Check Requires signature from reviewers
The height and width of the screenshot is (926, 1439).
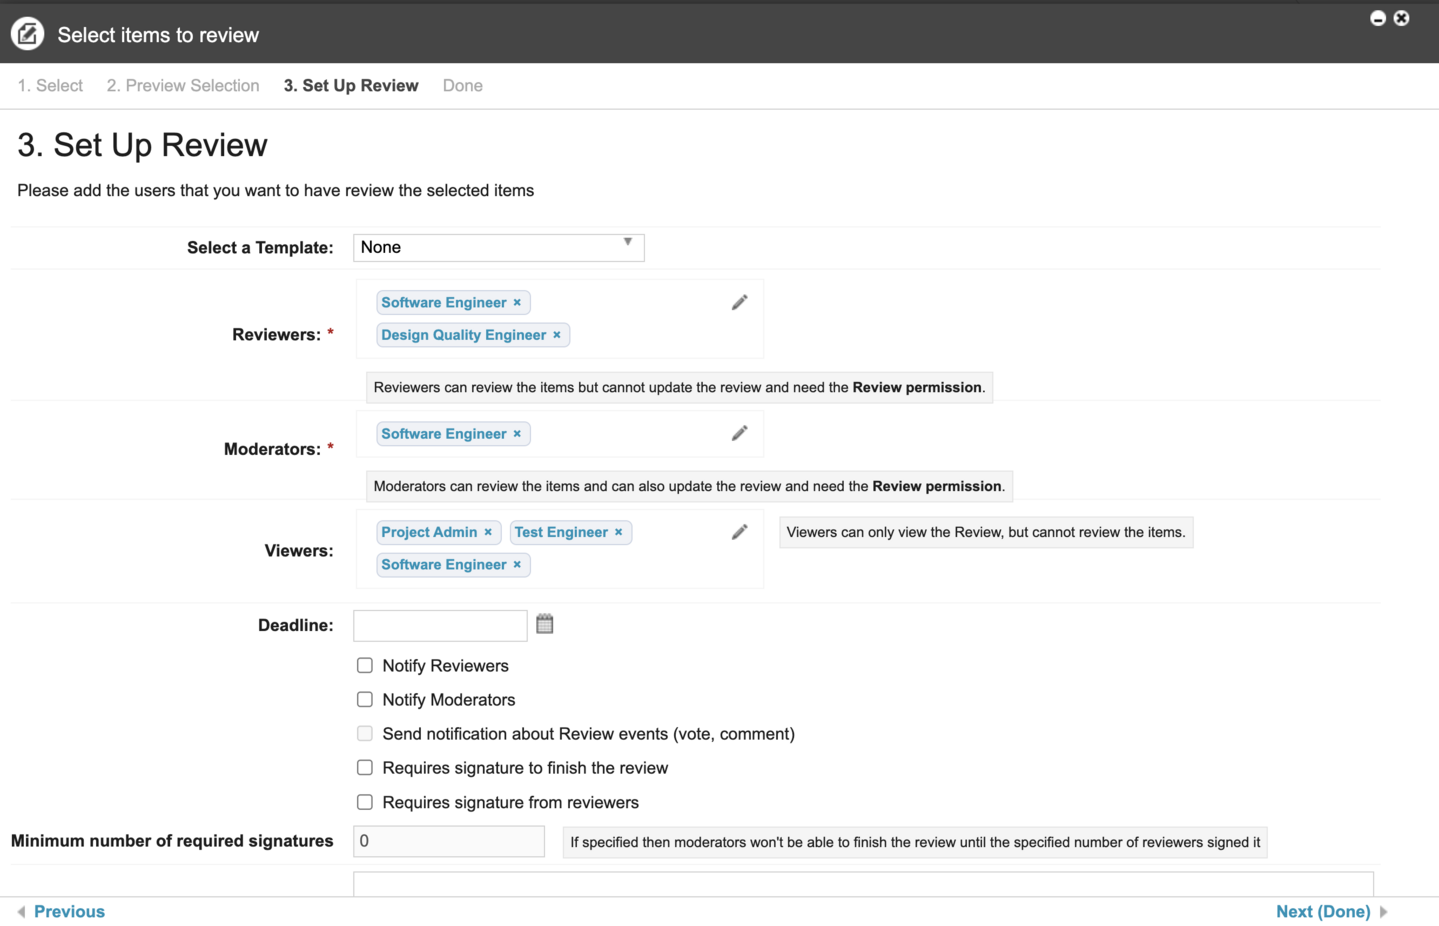coord(365,802)
